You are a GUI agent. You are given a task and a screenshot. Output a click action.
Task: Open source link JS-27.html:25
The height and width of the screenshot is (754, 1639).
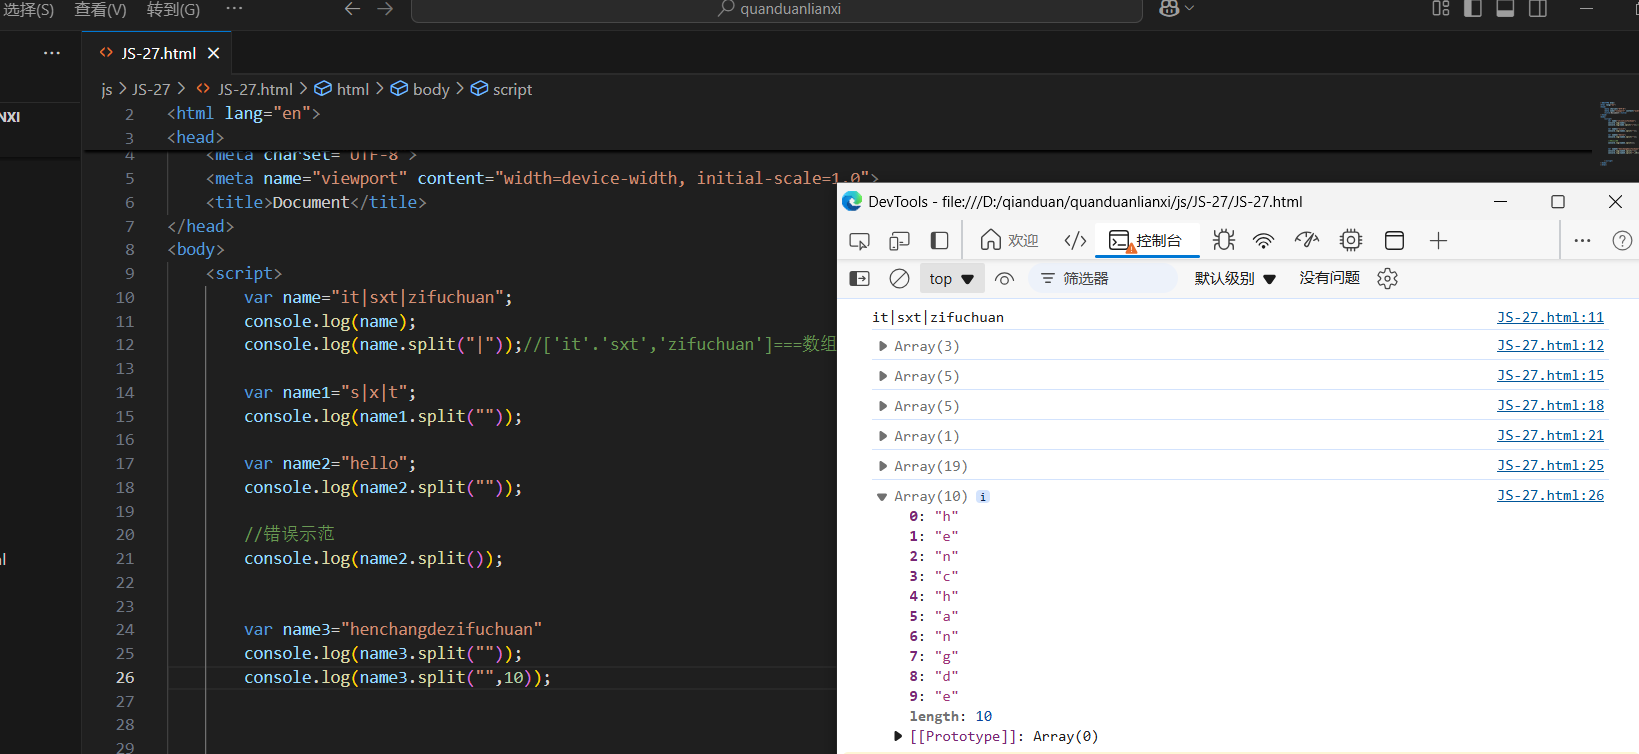click(x=1550, y=465)
